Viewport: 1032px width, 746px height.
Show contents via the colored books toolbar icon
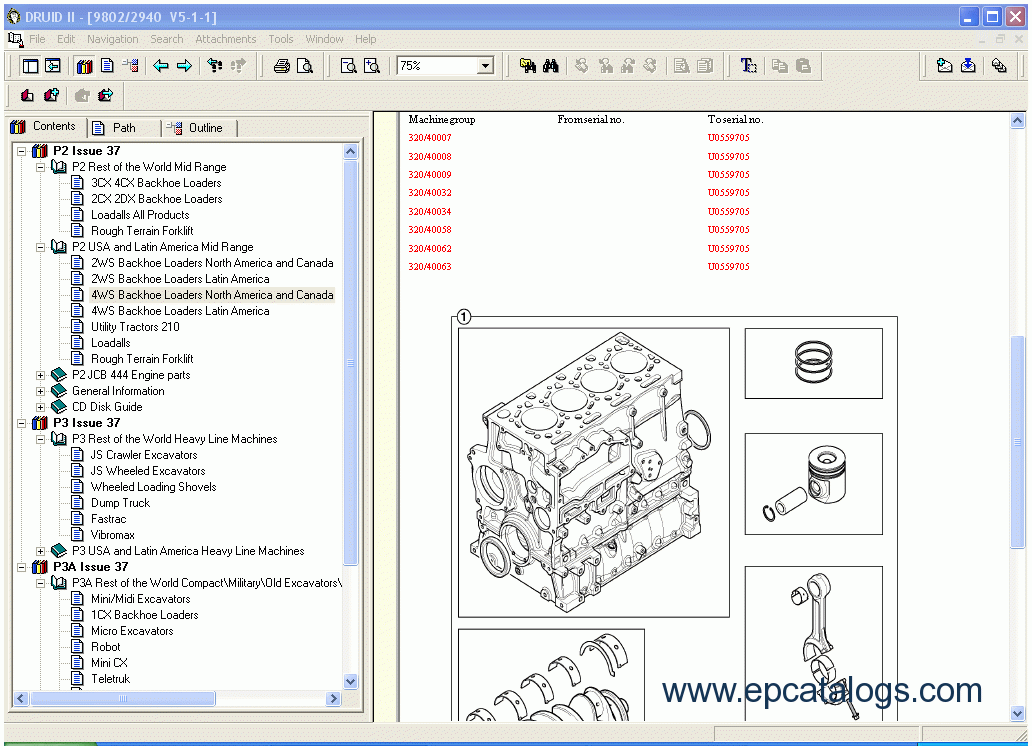click(84, 66)
